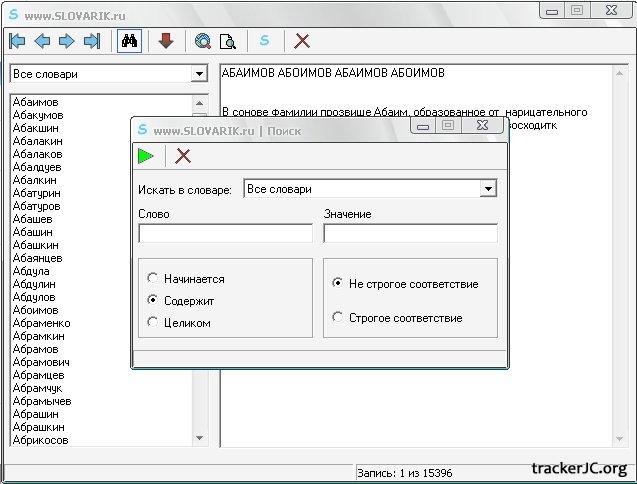This screenshot has width=637, height=484.
Task: Click the 'Слово' input field
Action: coord(225,233)
